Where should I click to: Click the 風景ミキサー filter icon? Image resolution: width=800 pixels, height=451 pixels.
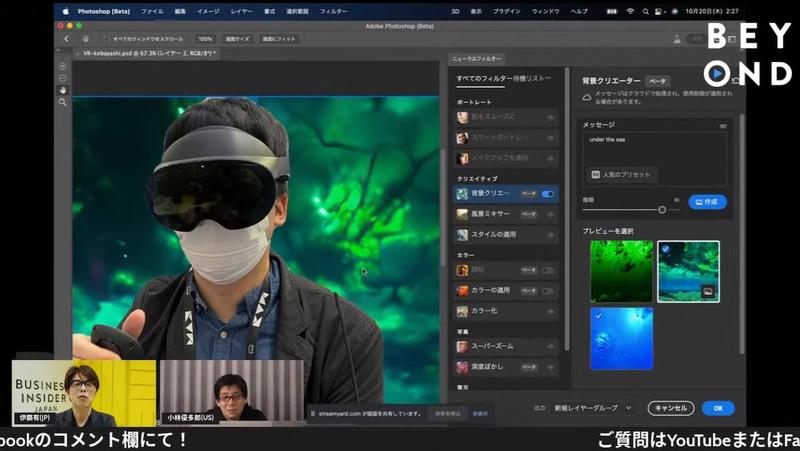coord(462,214)
